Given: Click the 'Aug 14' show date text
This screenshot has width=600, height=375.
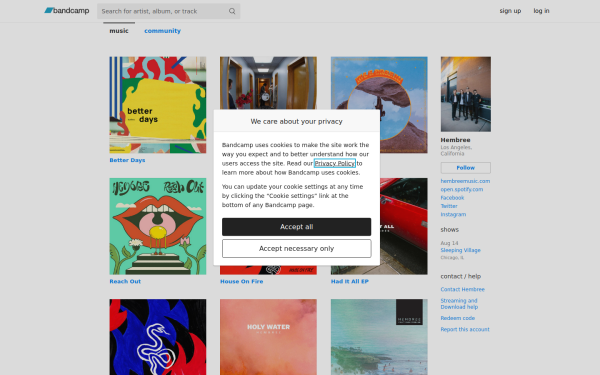Looking at the screenshot, I should [x=449, y=243].
